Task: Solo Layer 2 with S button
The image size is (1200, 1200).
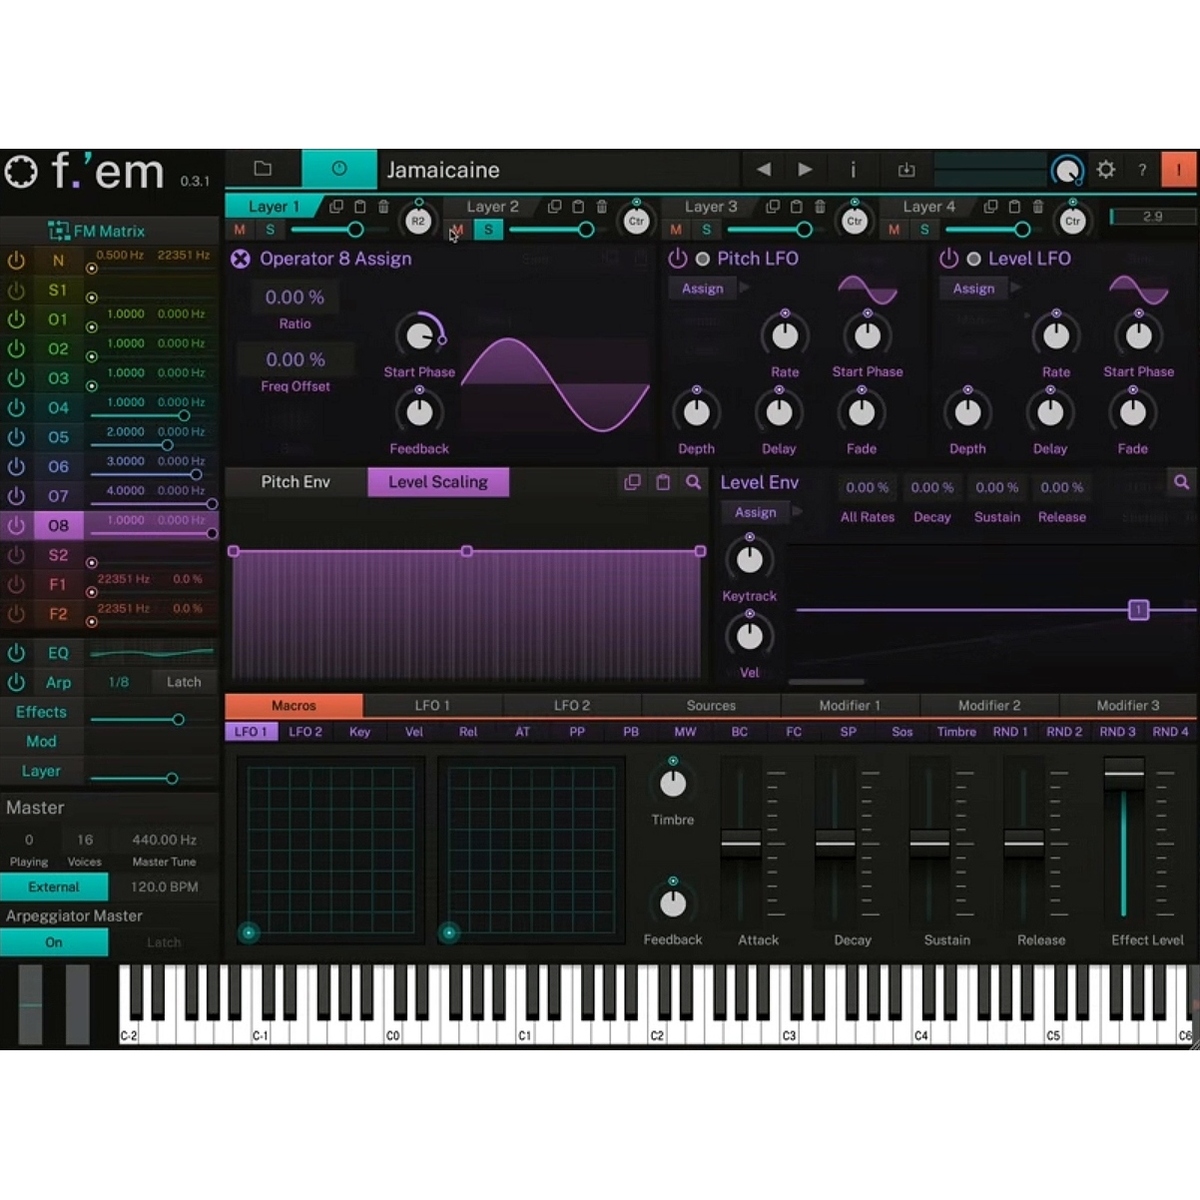Action: point(488,230)
